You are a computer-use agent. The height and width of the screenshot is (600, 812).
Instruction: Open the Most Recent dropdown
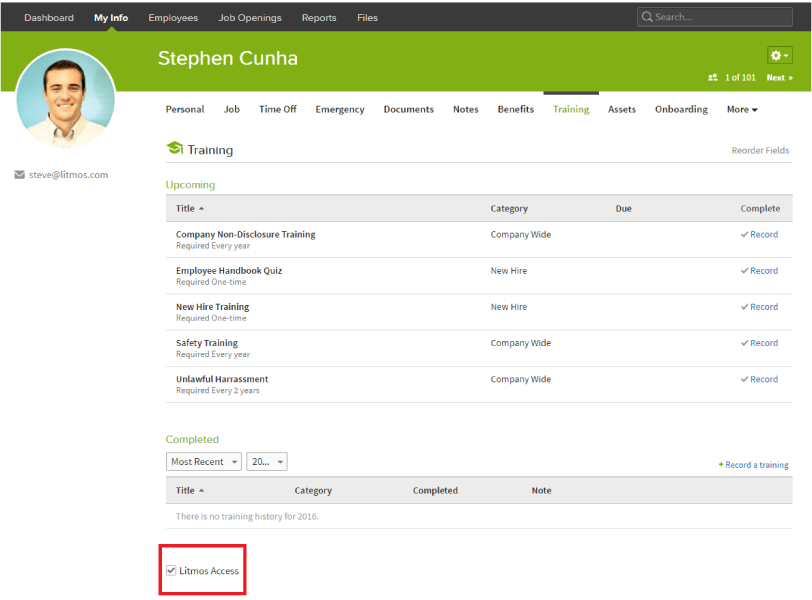204,462
